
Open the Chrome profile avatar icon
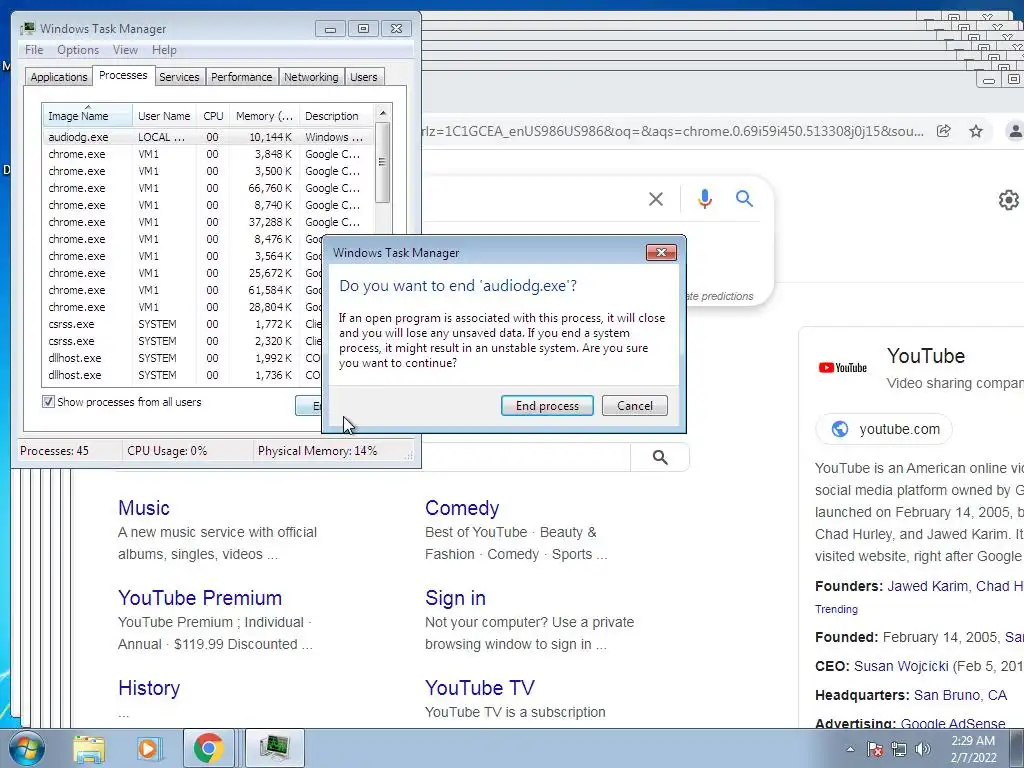[1014, 131]
